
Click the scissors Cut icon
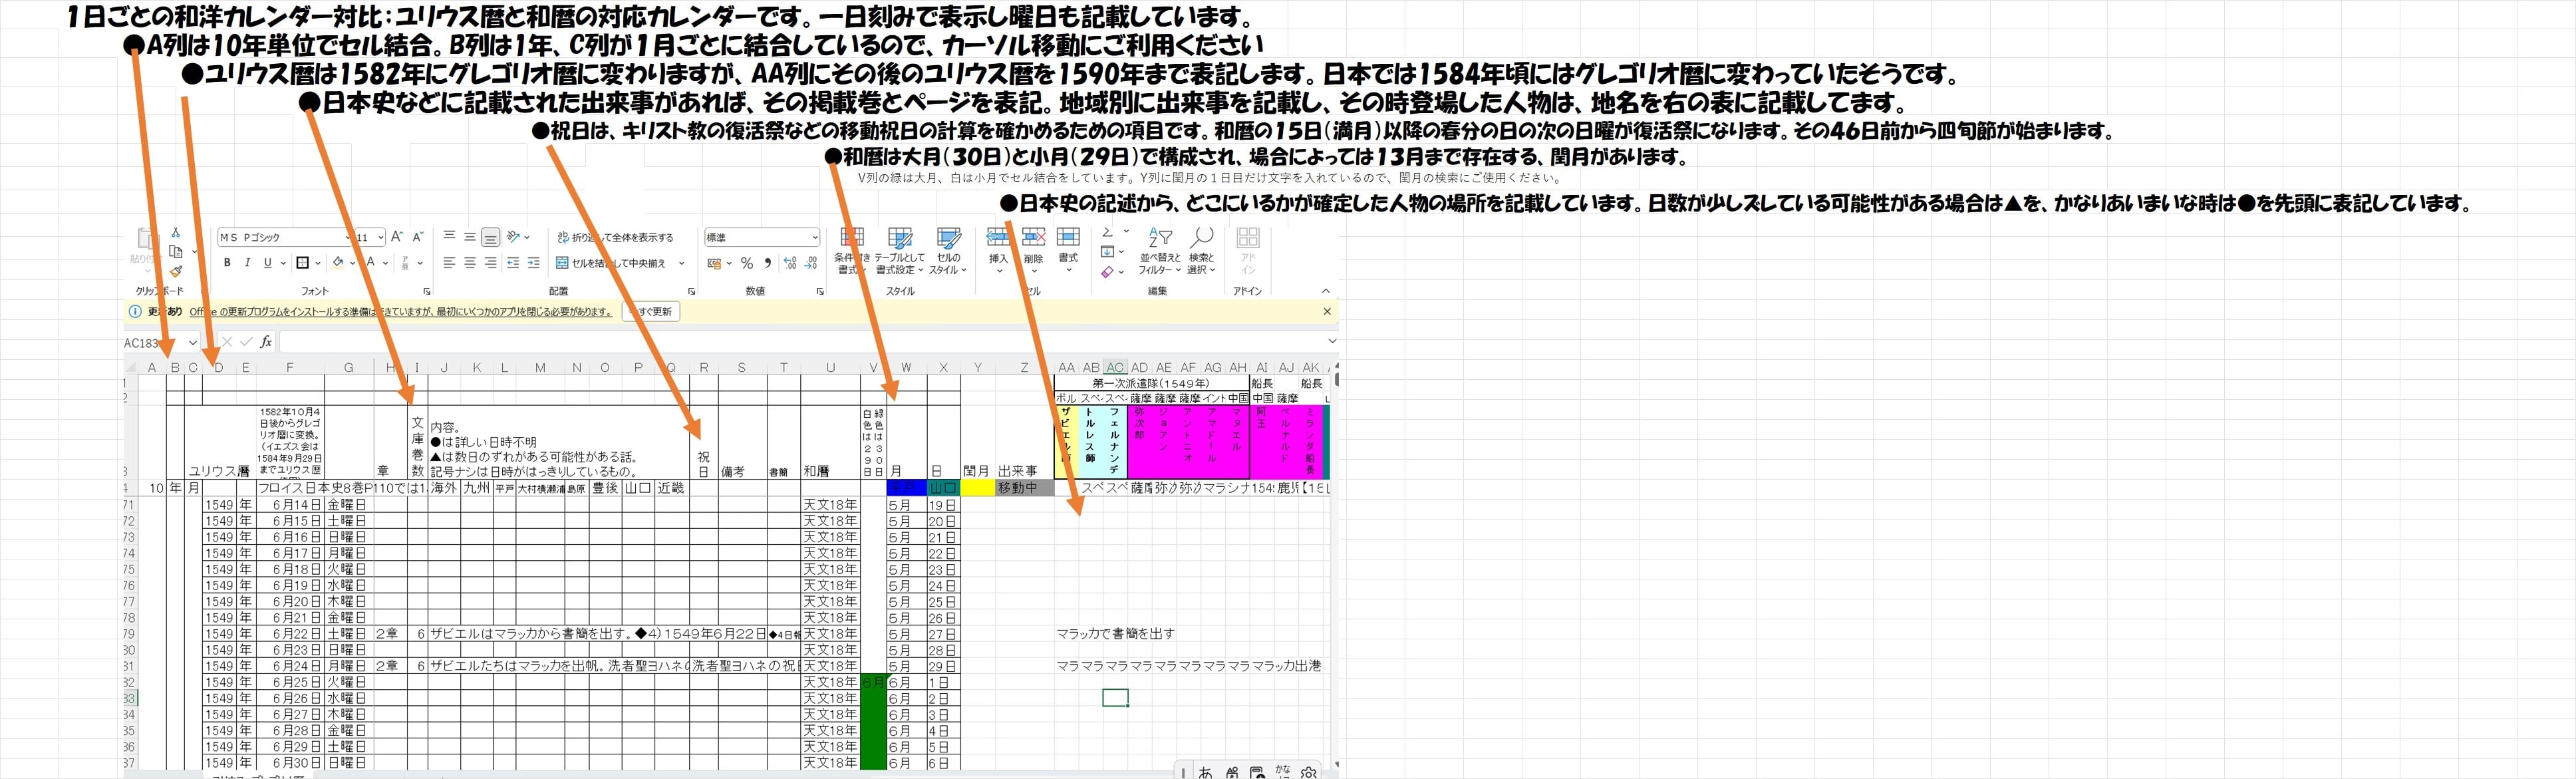point(176,233)
